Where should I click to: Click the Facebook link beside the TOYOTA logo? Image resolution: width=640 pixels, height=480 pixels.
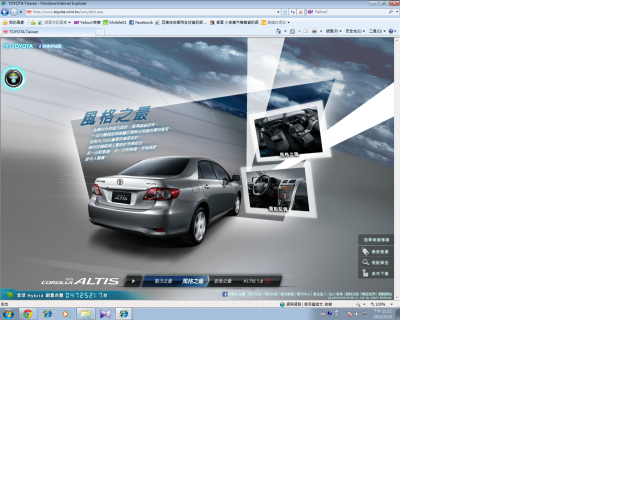pyautogui.click(x=49, y=46)
